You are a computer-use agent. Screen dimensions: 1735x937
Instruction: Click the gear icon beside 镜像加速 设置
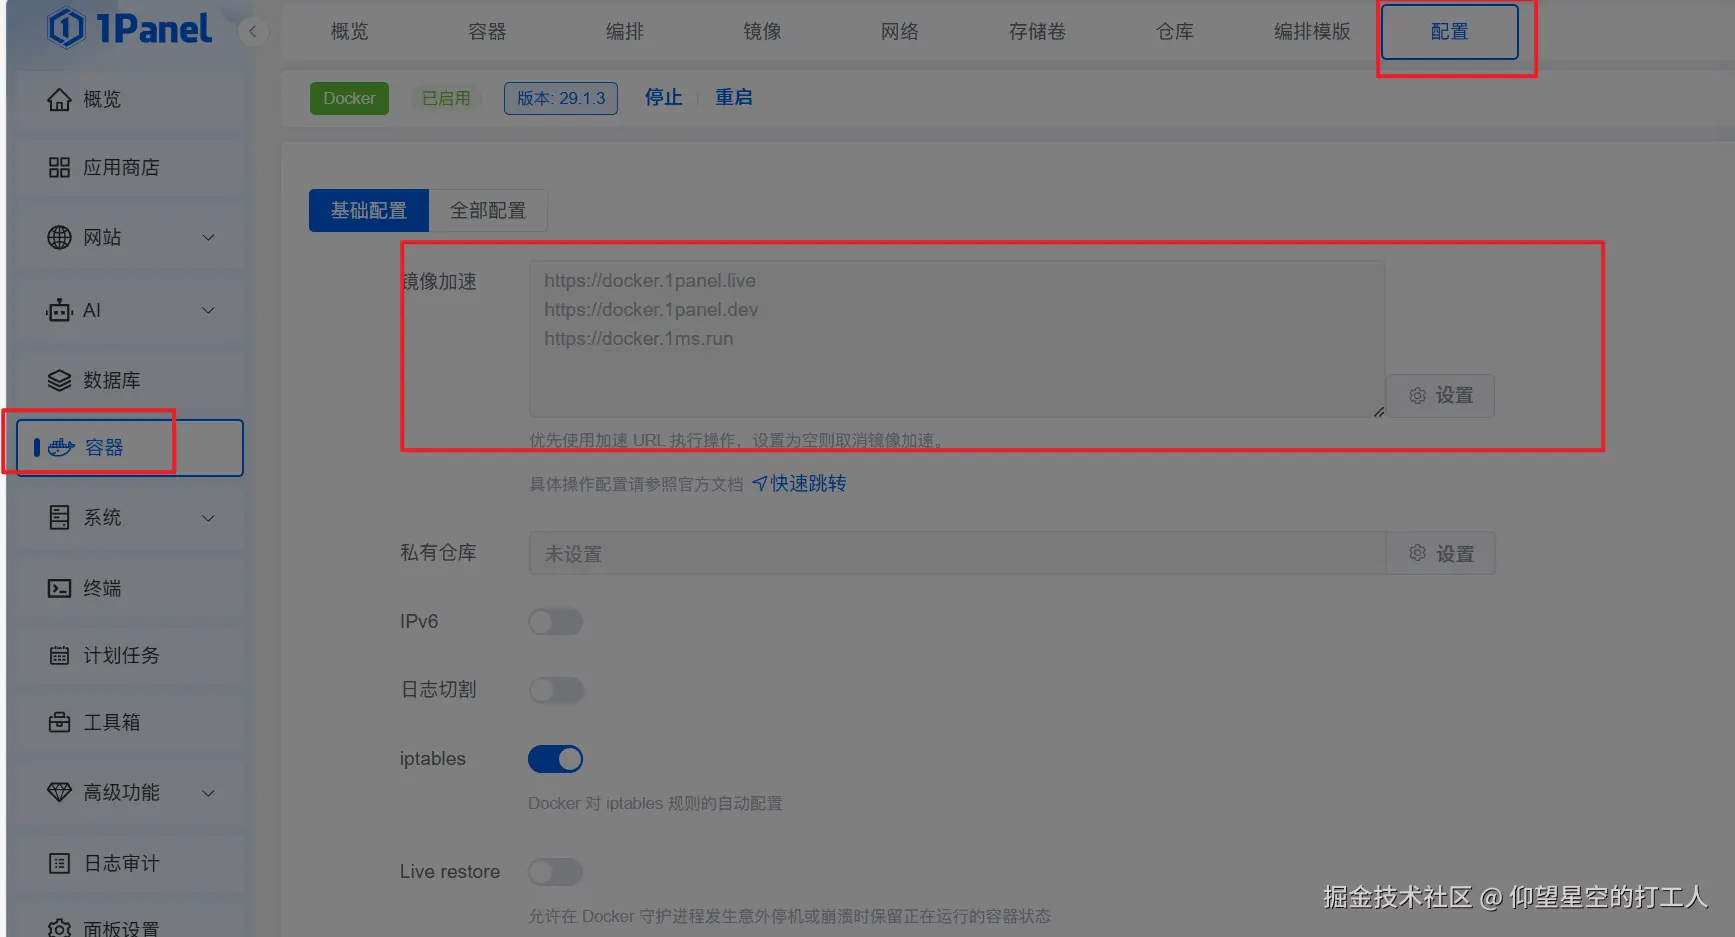coord(1418,396)
